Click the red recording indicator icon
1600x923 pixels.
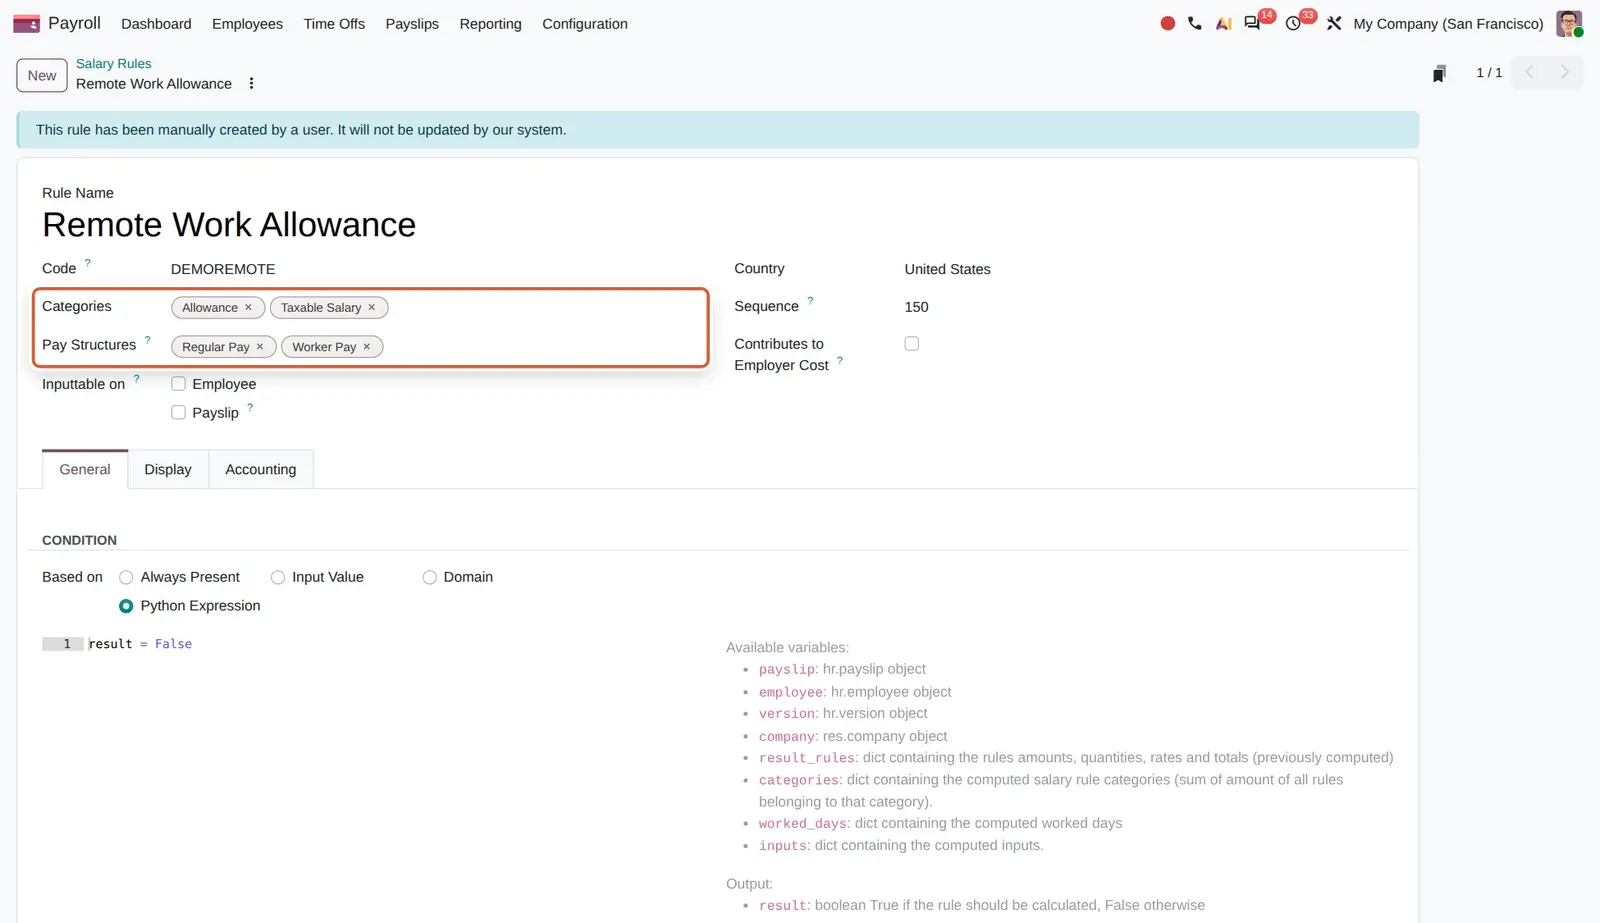coord(1167,23)
